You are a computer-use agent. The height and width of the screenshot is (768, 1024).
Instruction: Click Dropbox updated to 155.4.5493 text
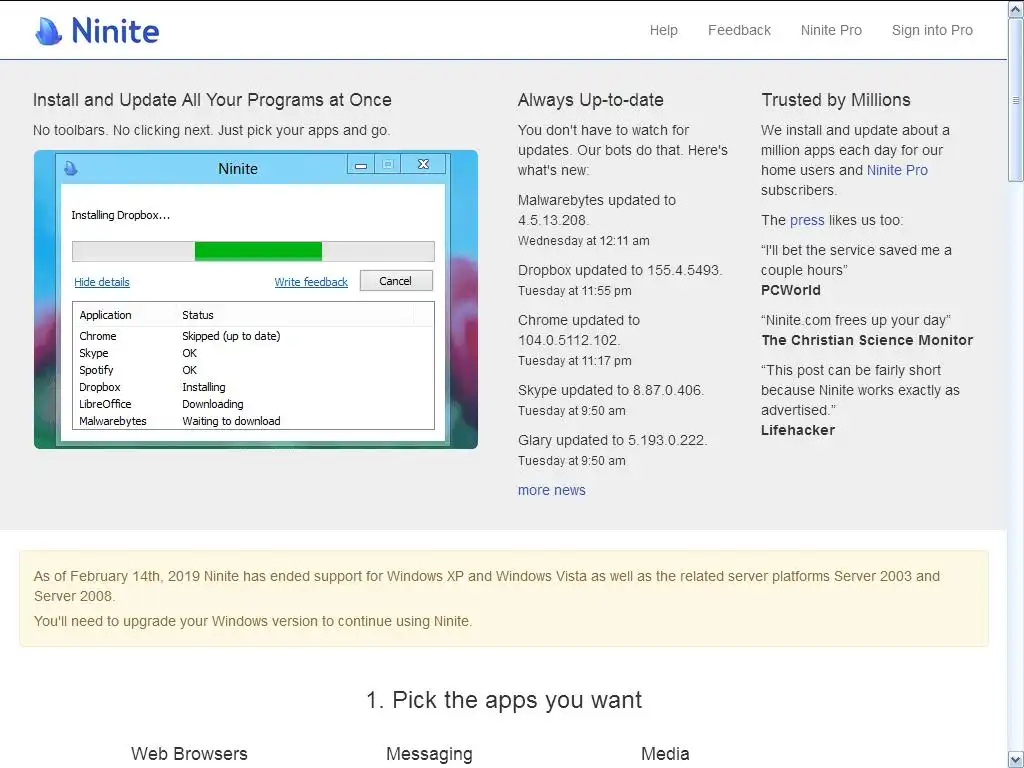[620, 270]
